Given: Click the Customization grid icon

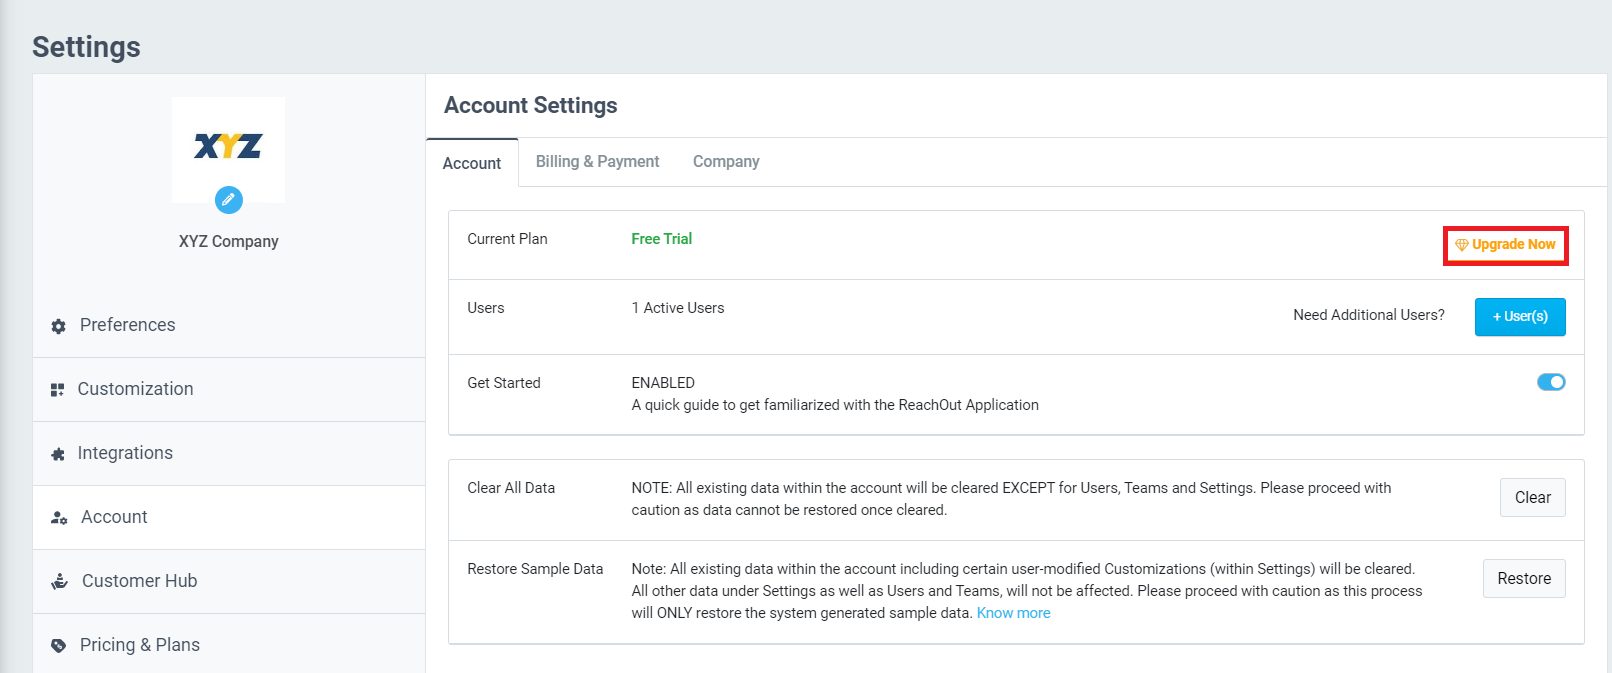Looking at the screenshot, I should 57,390.
